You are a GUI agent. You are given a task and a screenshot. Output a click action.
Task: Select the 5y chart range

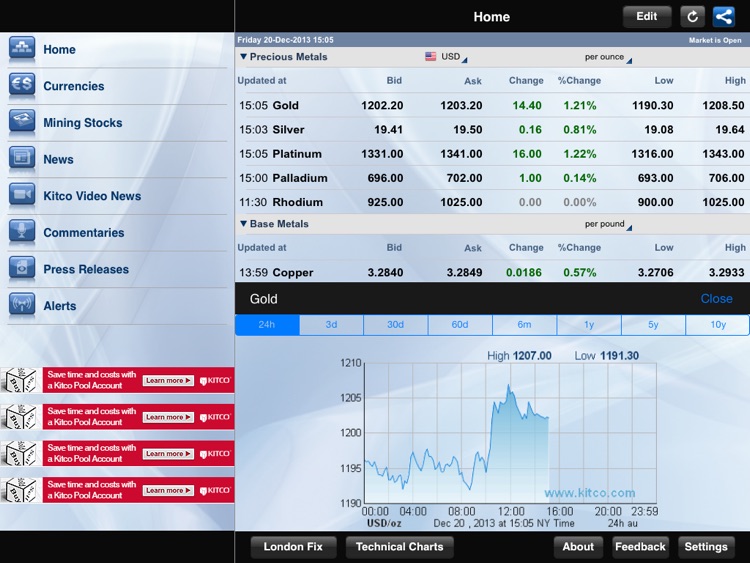point(653,325)
